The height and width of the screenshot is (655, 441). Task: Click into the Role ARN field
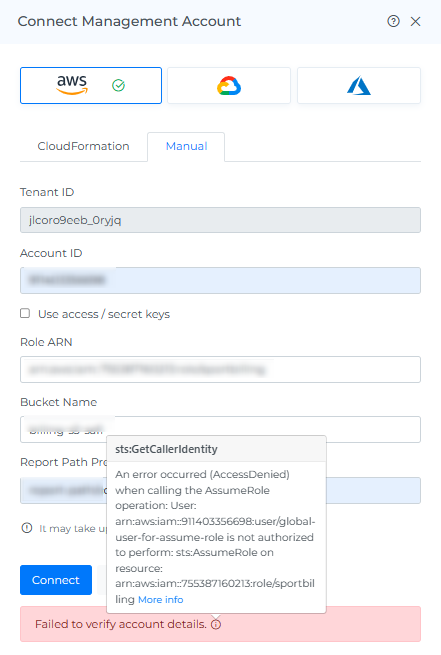coord(220,369)
